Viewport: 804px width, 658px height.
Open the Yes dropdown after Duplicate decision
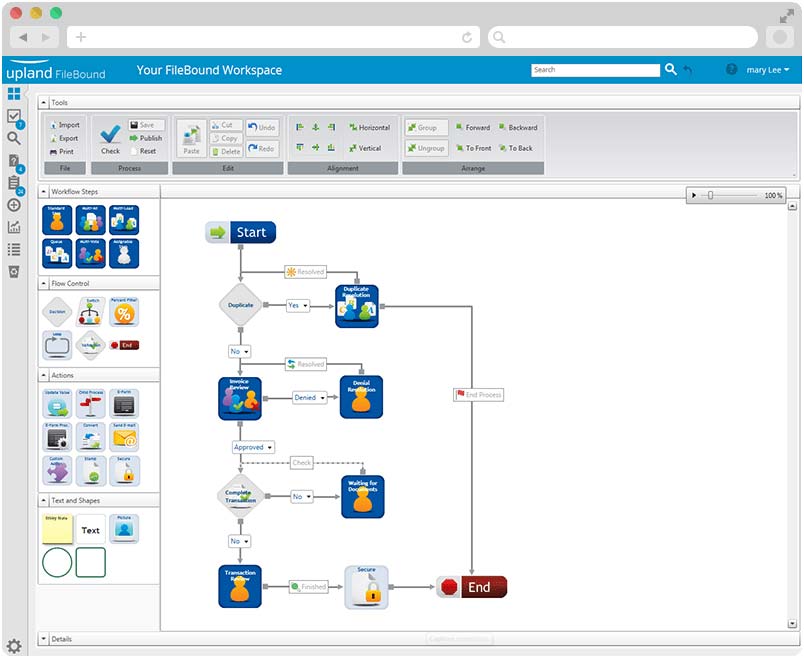[298, 305]
